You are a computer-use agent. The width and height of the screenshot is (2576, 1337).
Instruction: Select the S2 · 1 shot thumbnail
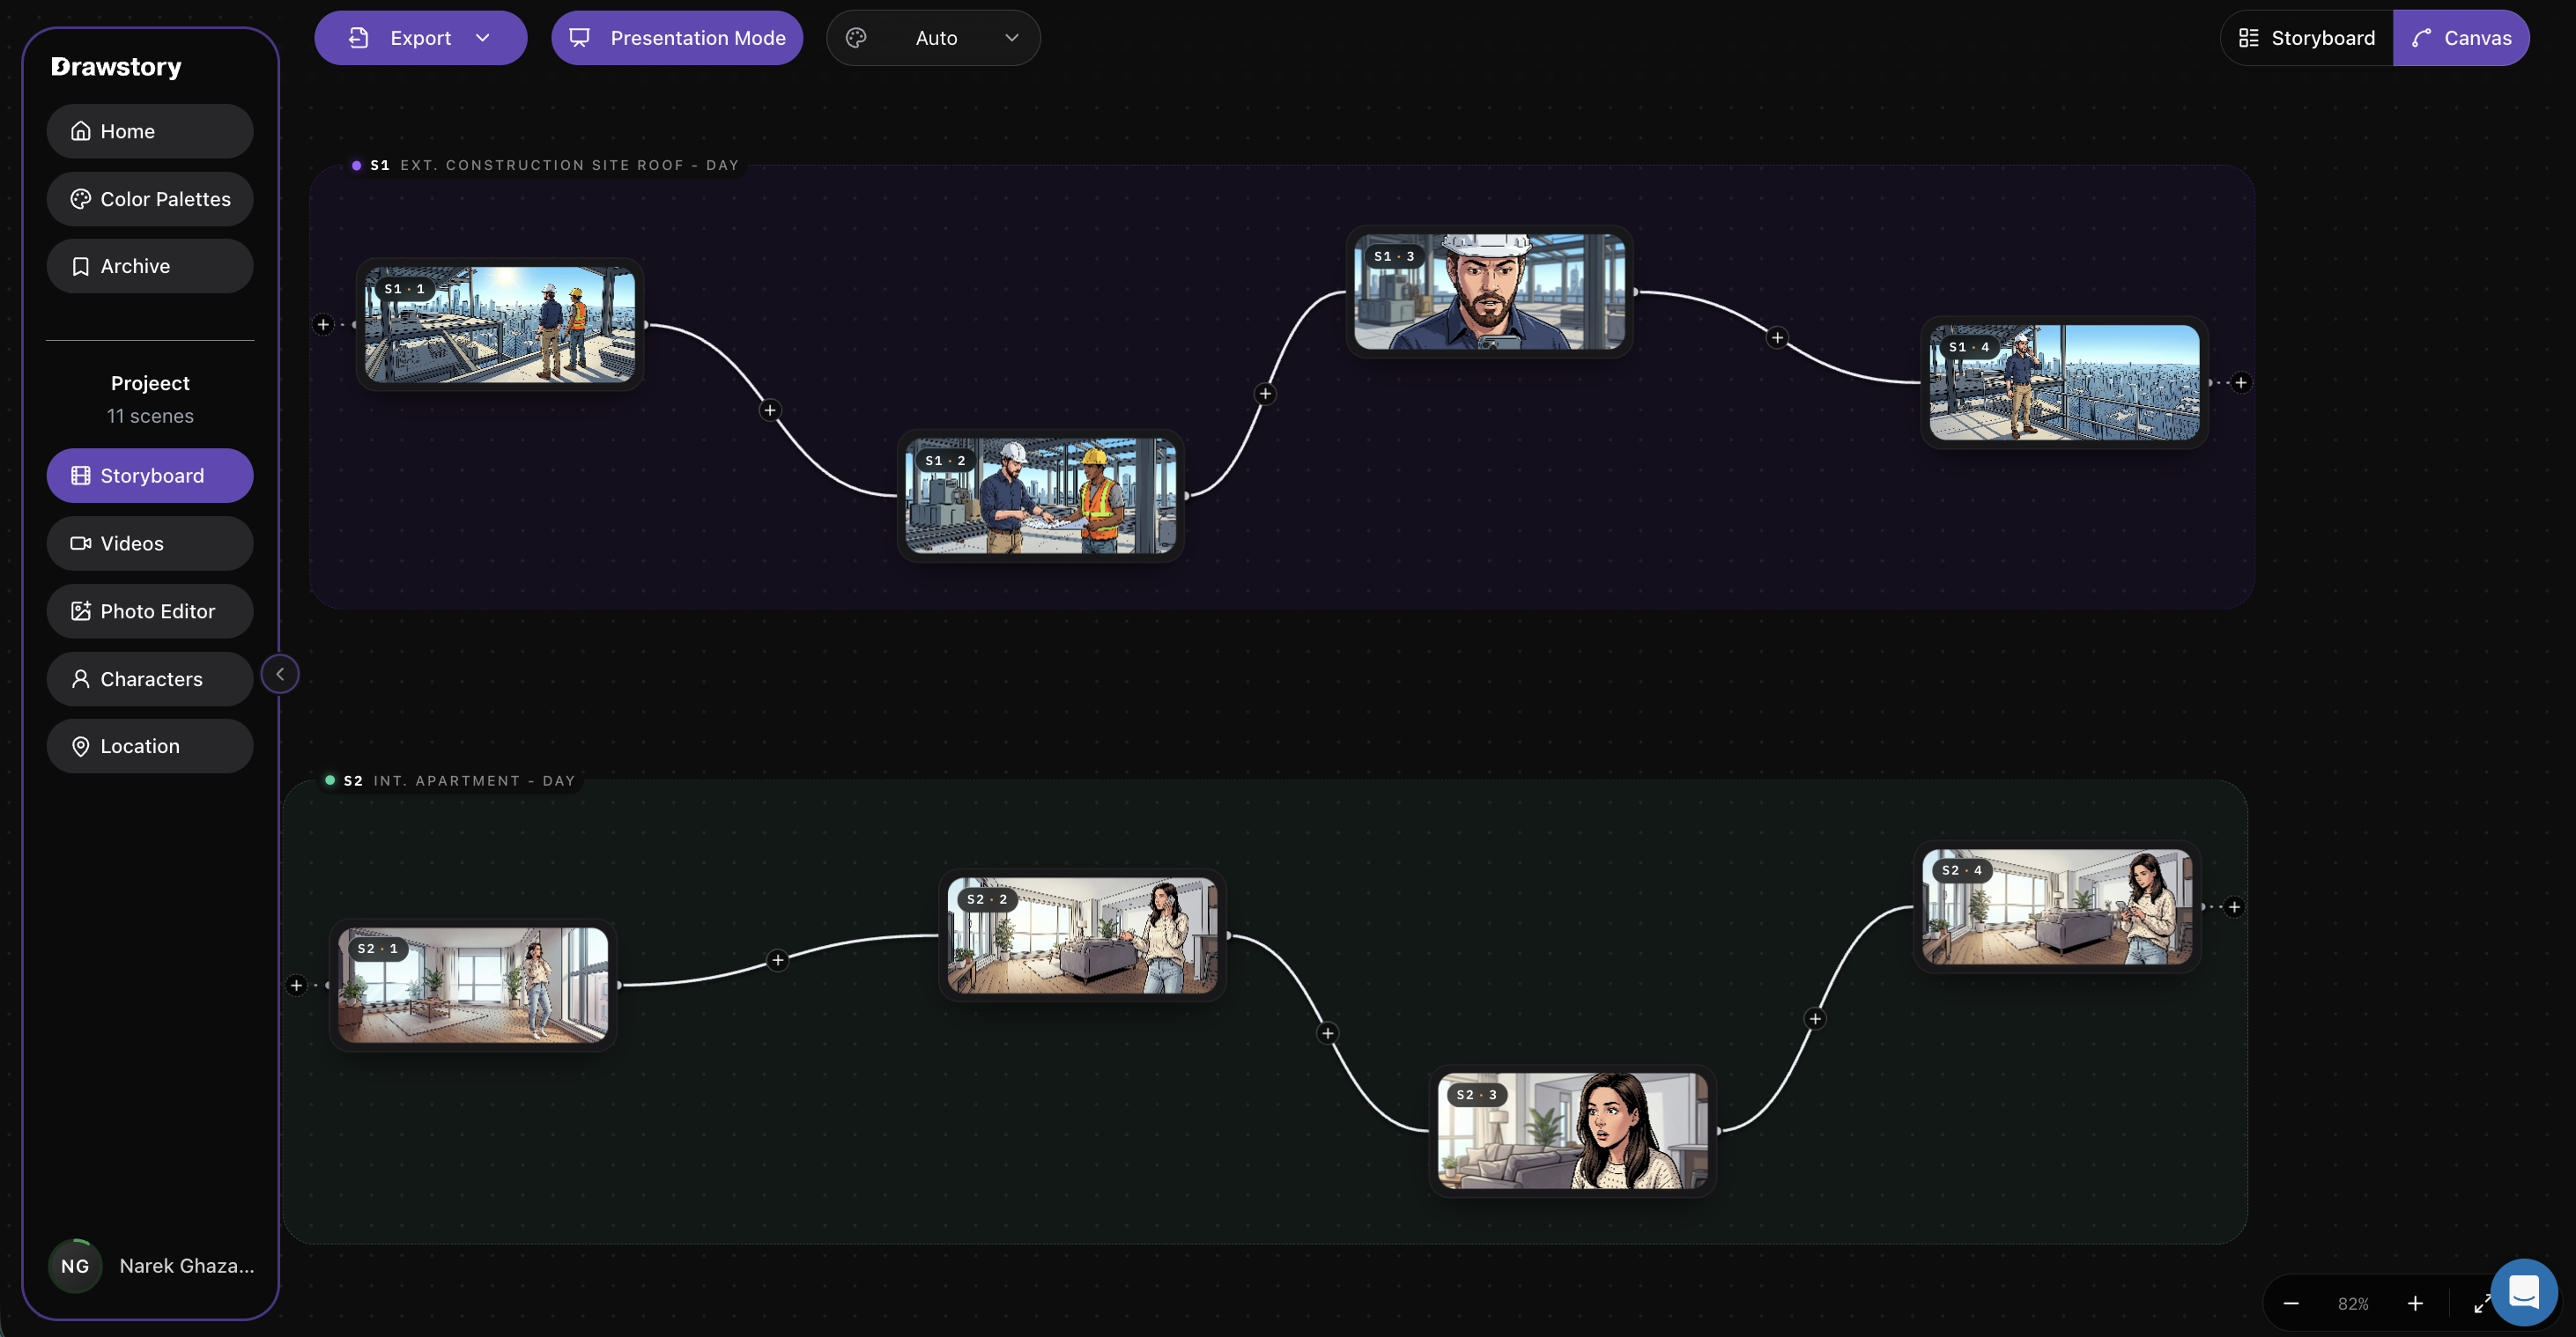(473, 985)
